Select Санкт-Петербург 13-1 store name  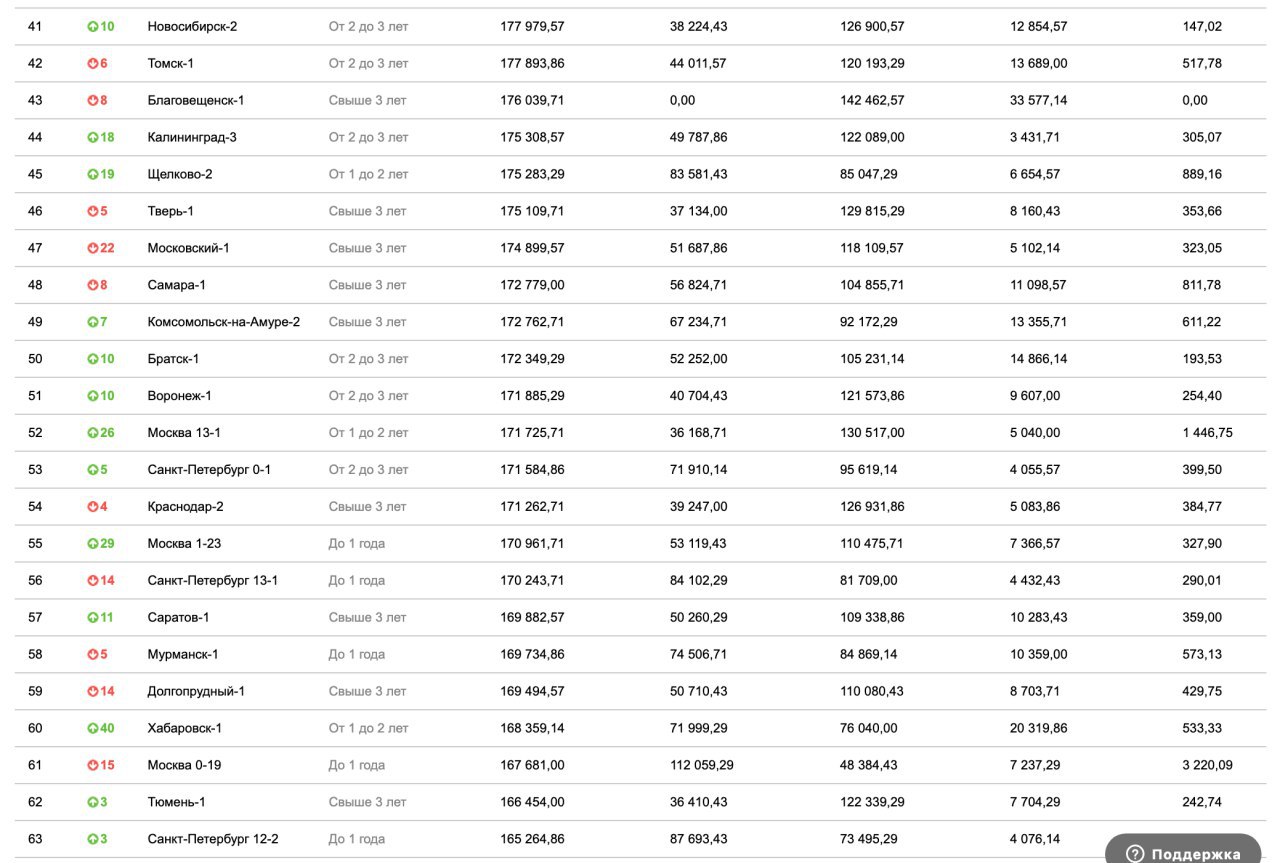[x=213, y=580]
